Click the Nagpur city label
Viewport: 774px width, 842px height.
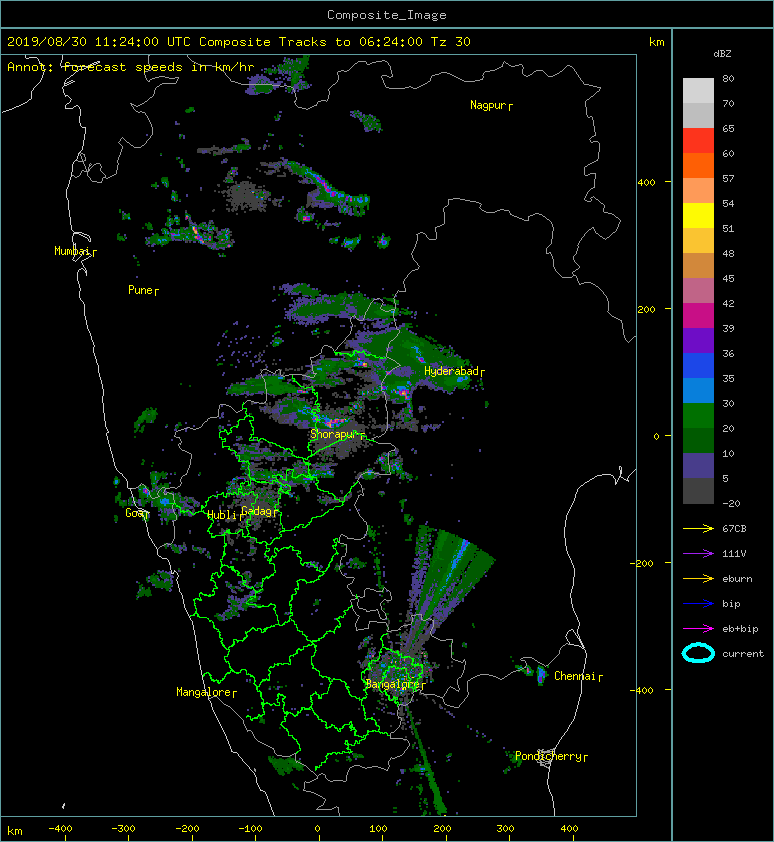click(x=491, y=105)
